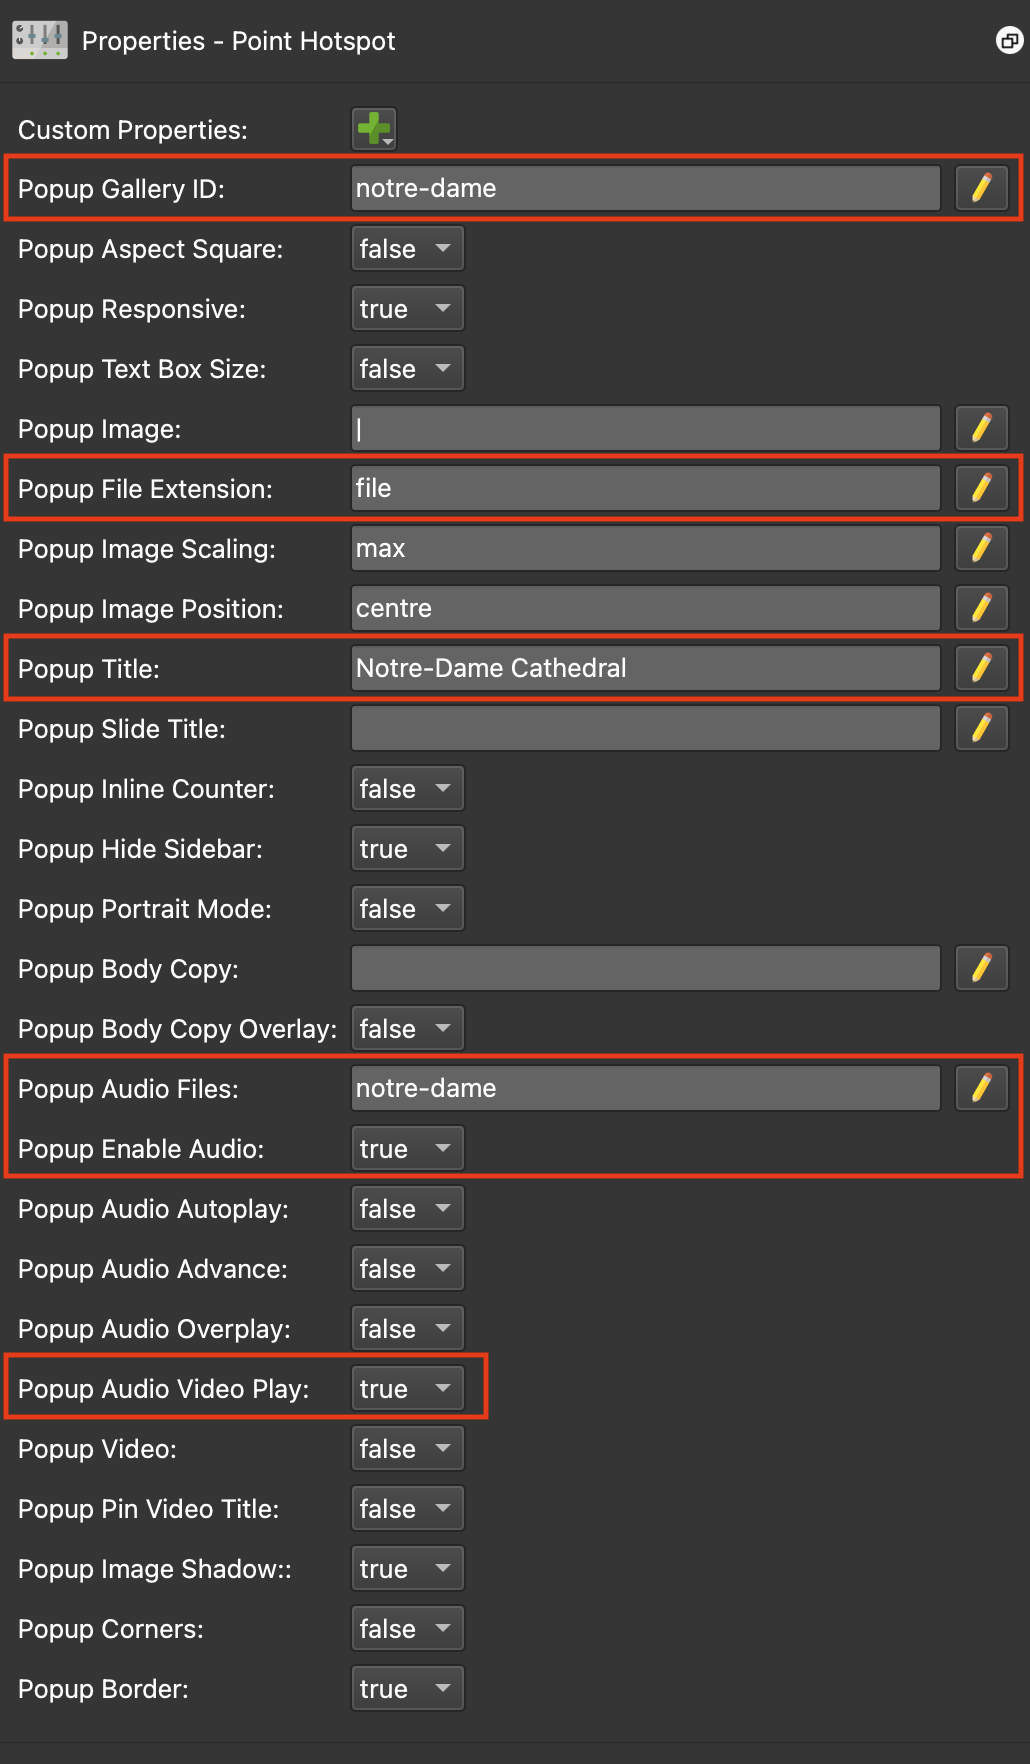Open pencil editor for Popup Body Copy

[981, 968]
